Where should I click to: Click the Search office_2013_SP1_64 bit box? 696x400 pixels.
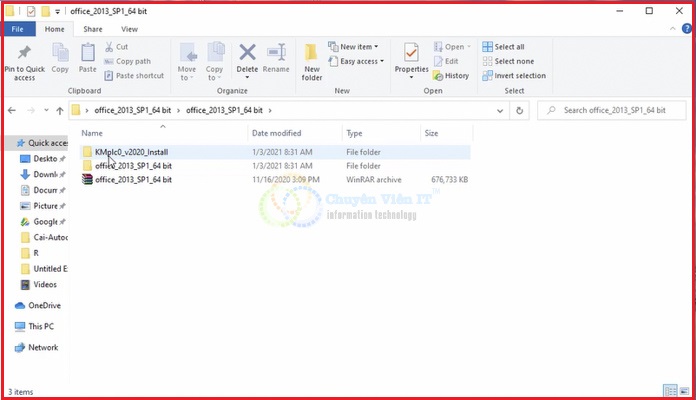pyautogui.click(x=612, y=111)
